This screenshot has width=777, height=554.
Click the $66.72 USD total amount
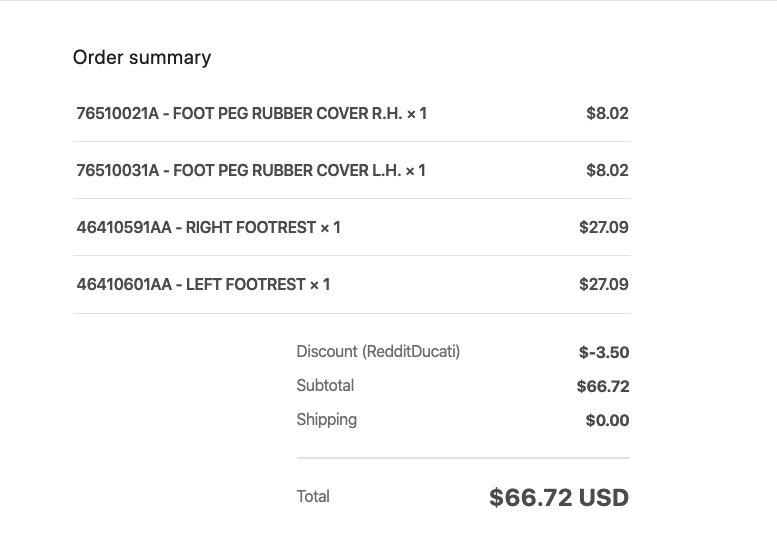click(559, 498)
